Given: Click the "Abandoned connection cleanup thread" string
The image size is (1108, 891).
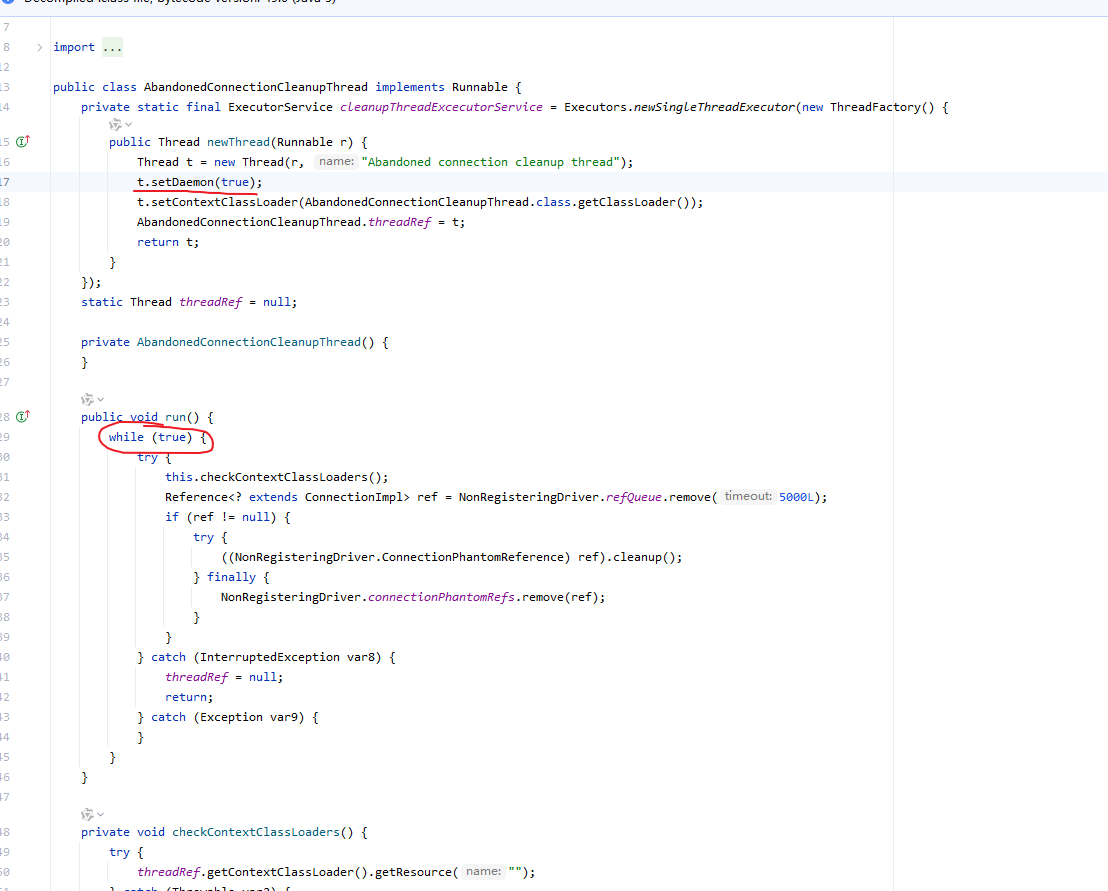Looking at the screenshot, I should [490, 163].
